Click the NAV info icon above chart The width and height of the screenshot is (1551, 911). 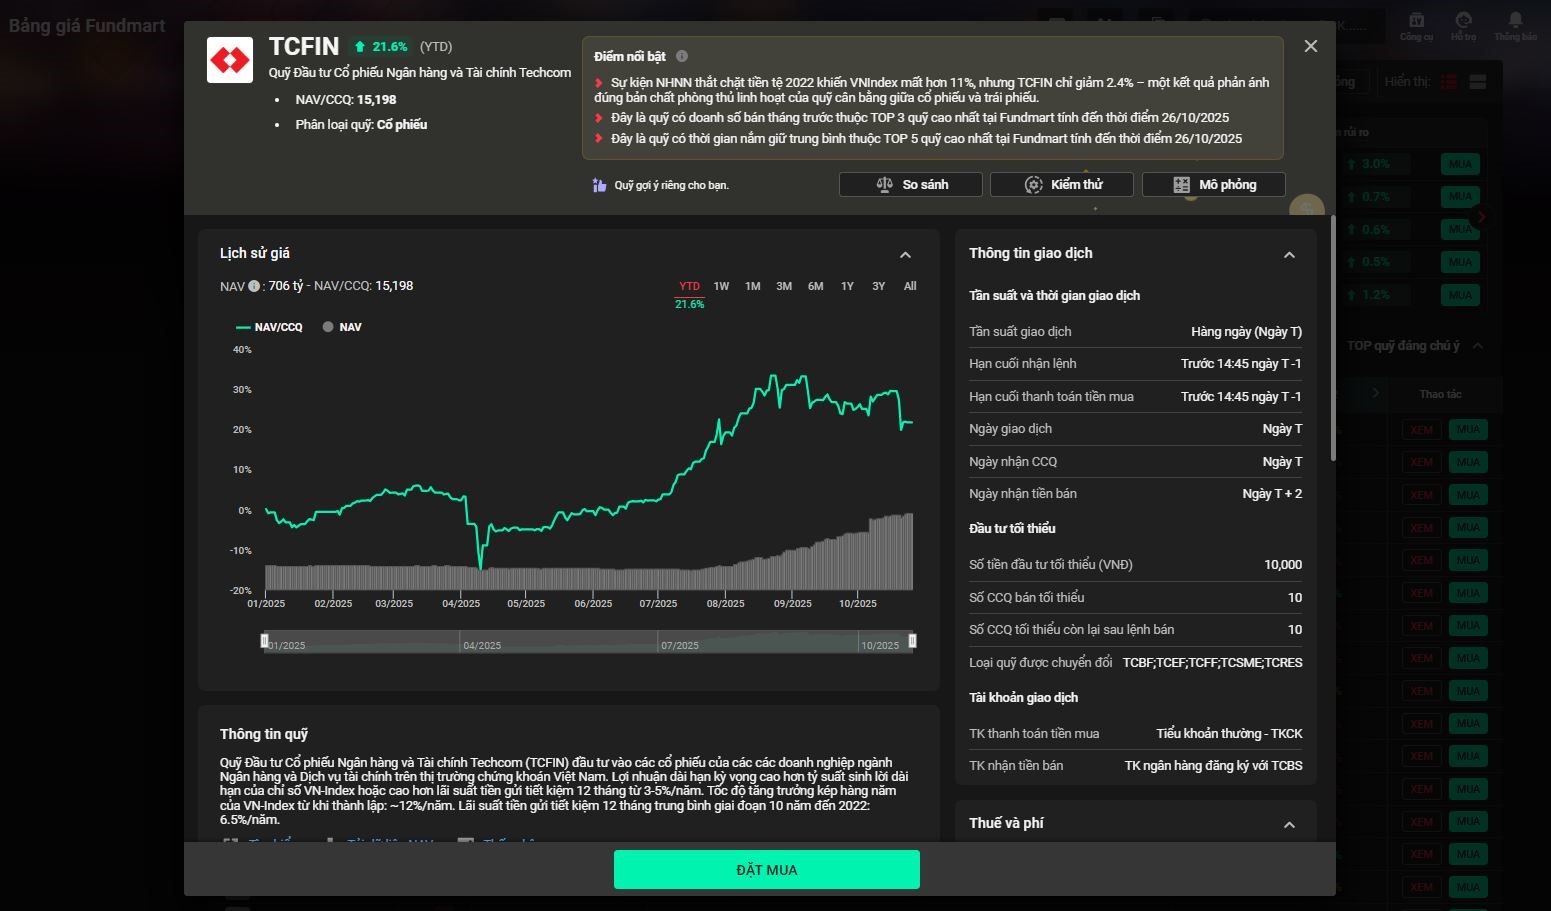click(x=254, y=287)
